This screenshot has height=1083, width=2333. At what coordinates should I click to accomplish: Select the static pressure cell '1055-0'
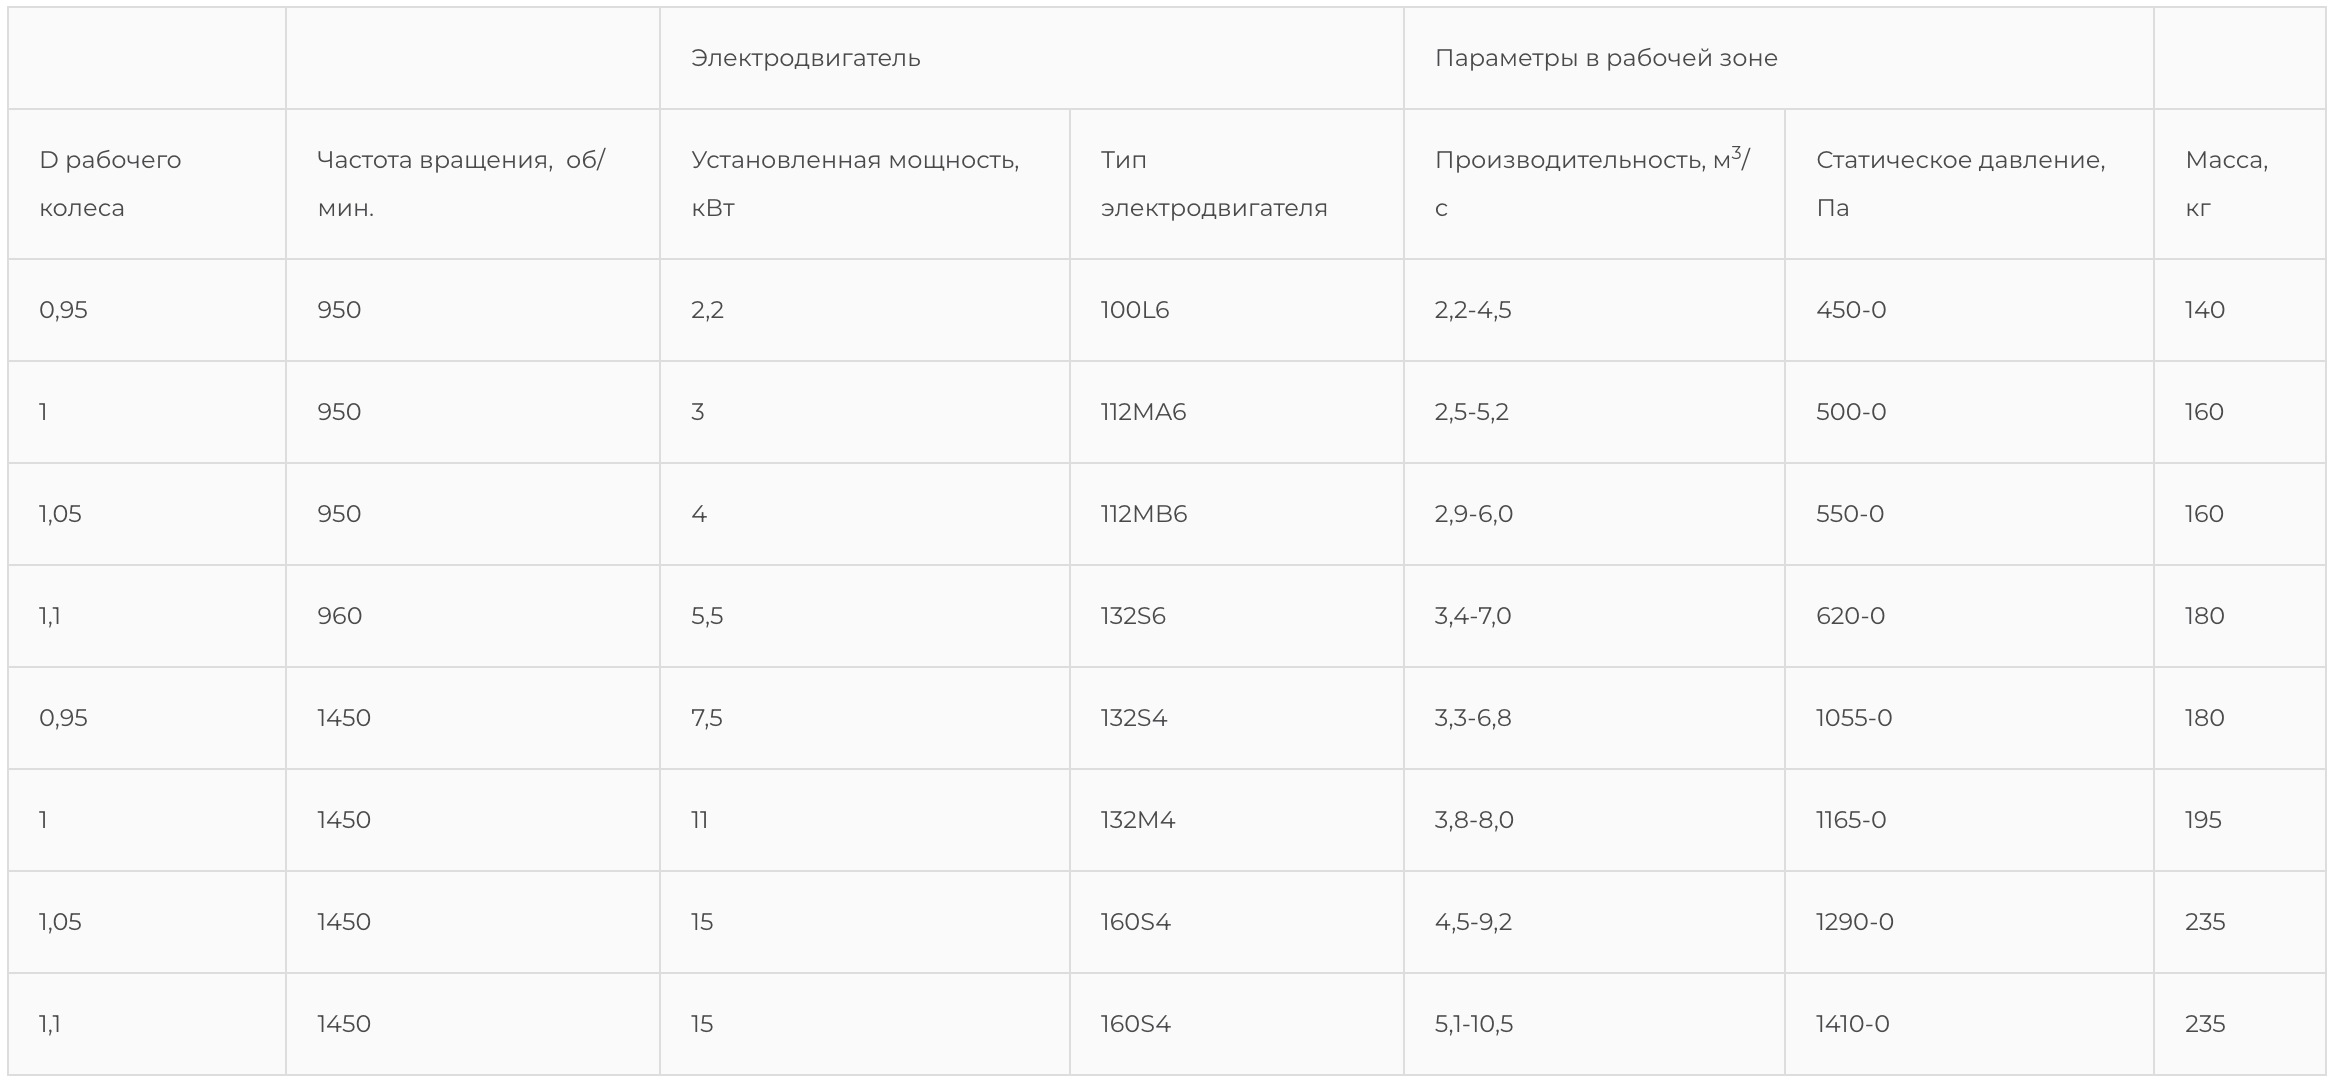[x=1853, y=718]
